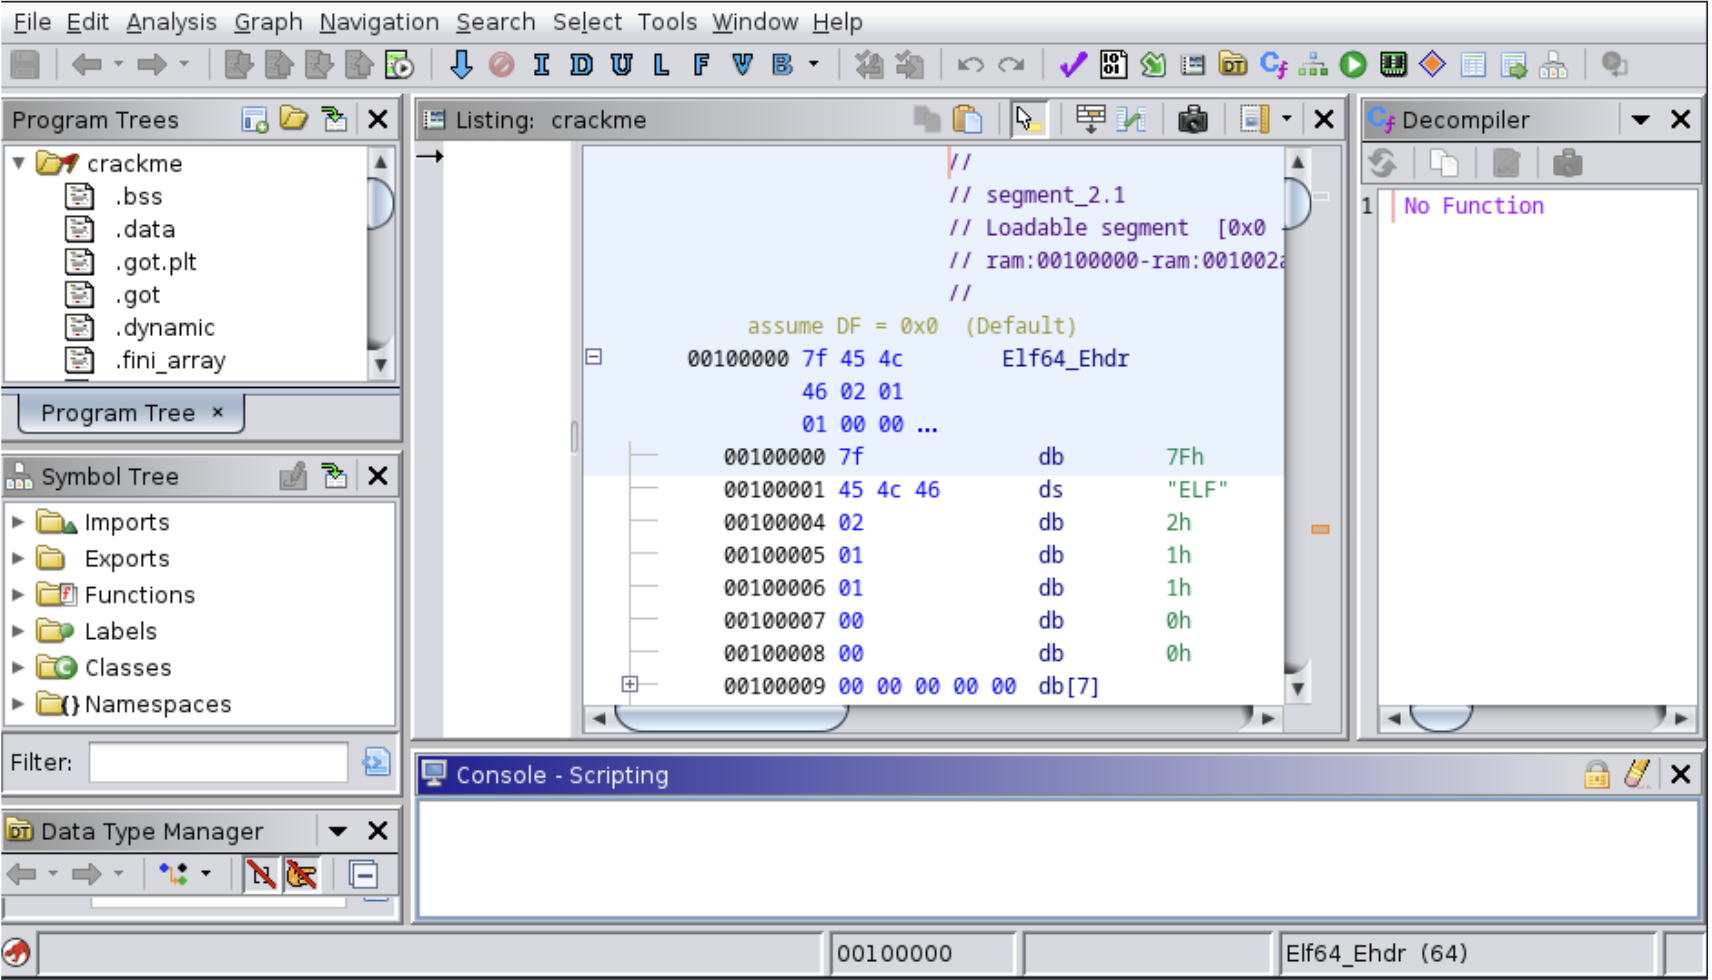The width and height of the screenshot is (1712, 980).
Task: Open the Data Type Manager toolbar icon
Action: pyautogui.click(x=1233, y=65)
